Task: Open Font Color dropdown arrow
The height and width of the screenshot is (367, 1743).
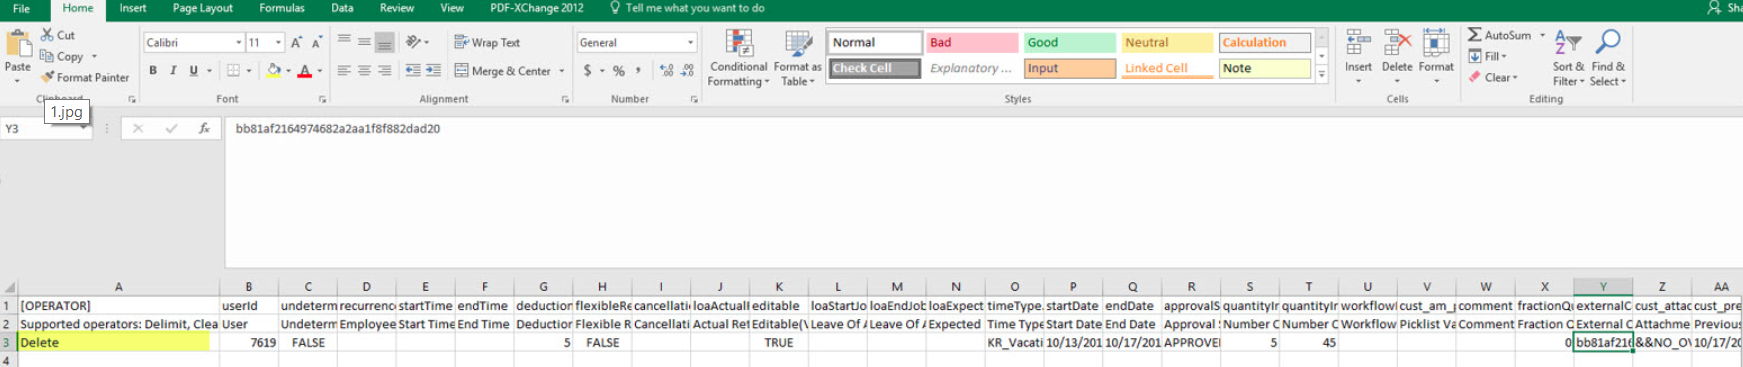Action: pos(319,70)
